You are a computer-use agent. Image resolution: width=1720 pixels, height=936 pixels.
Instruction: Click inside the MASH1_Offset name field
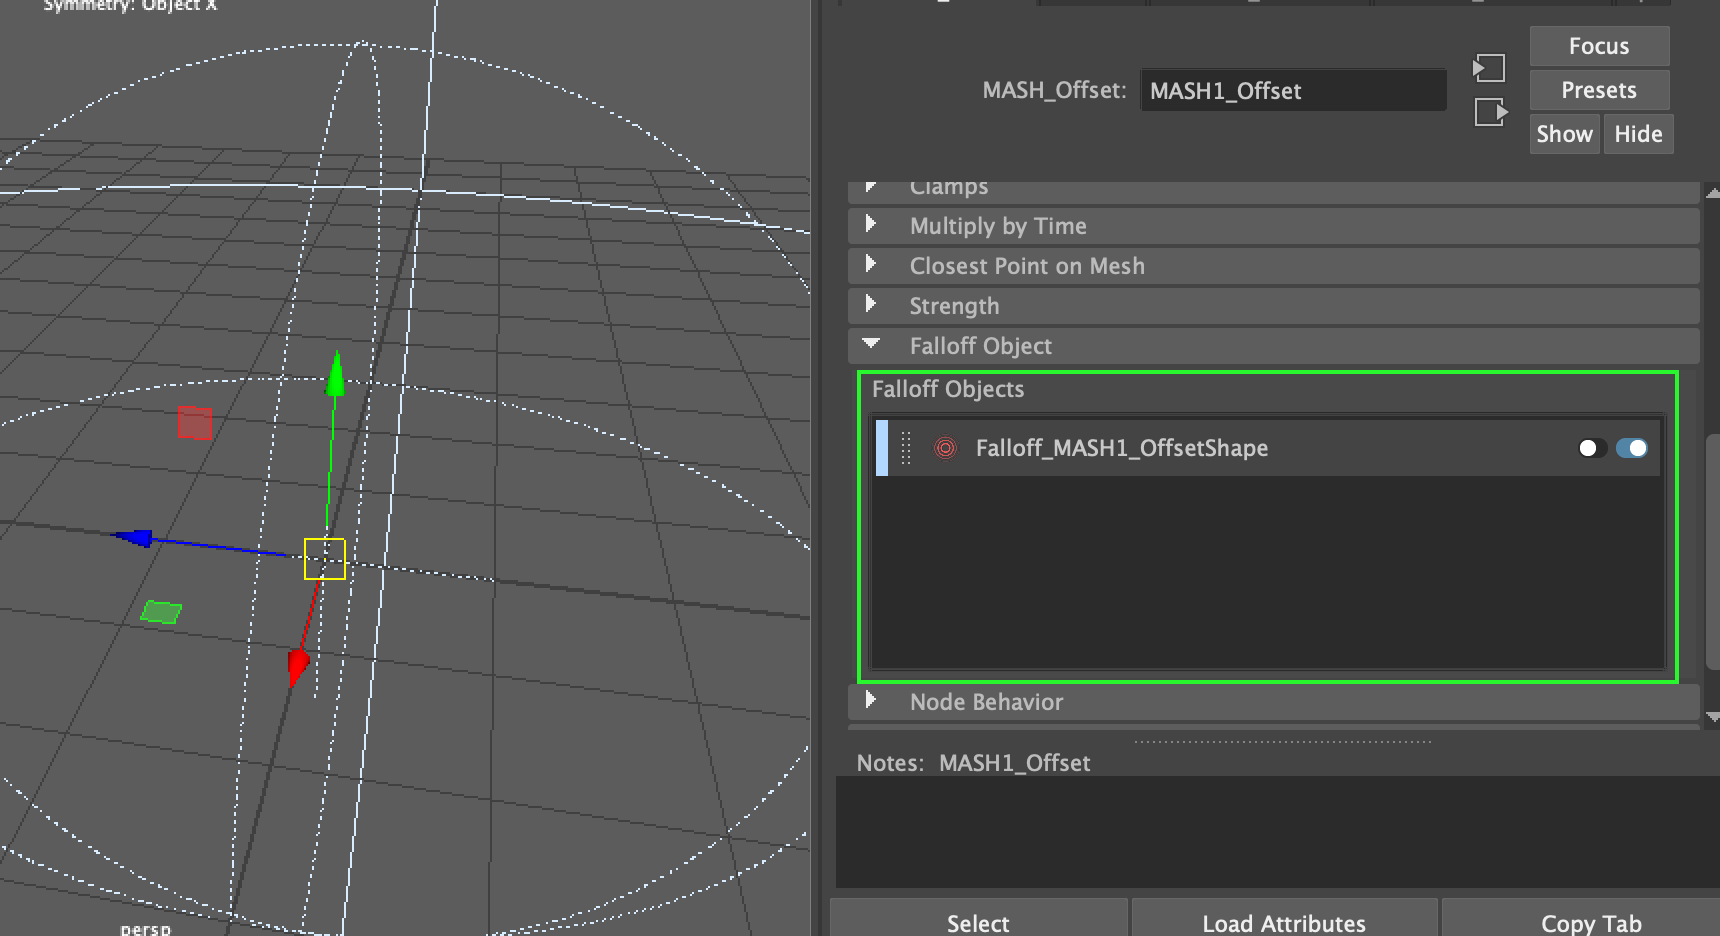(1292, 90)
